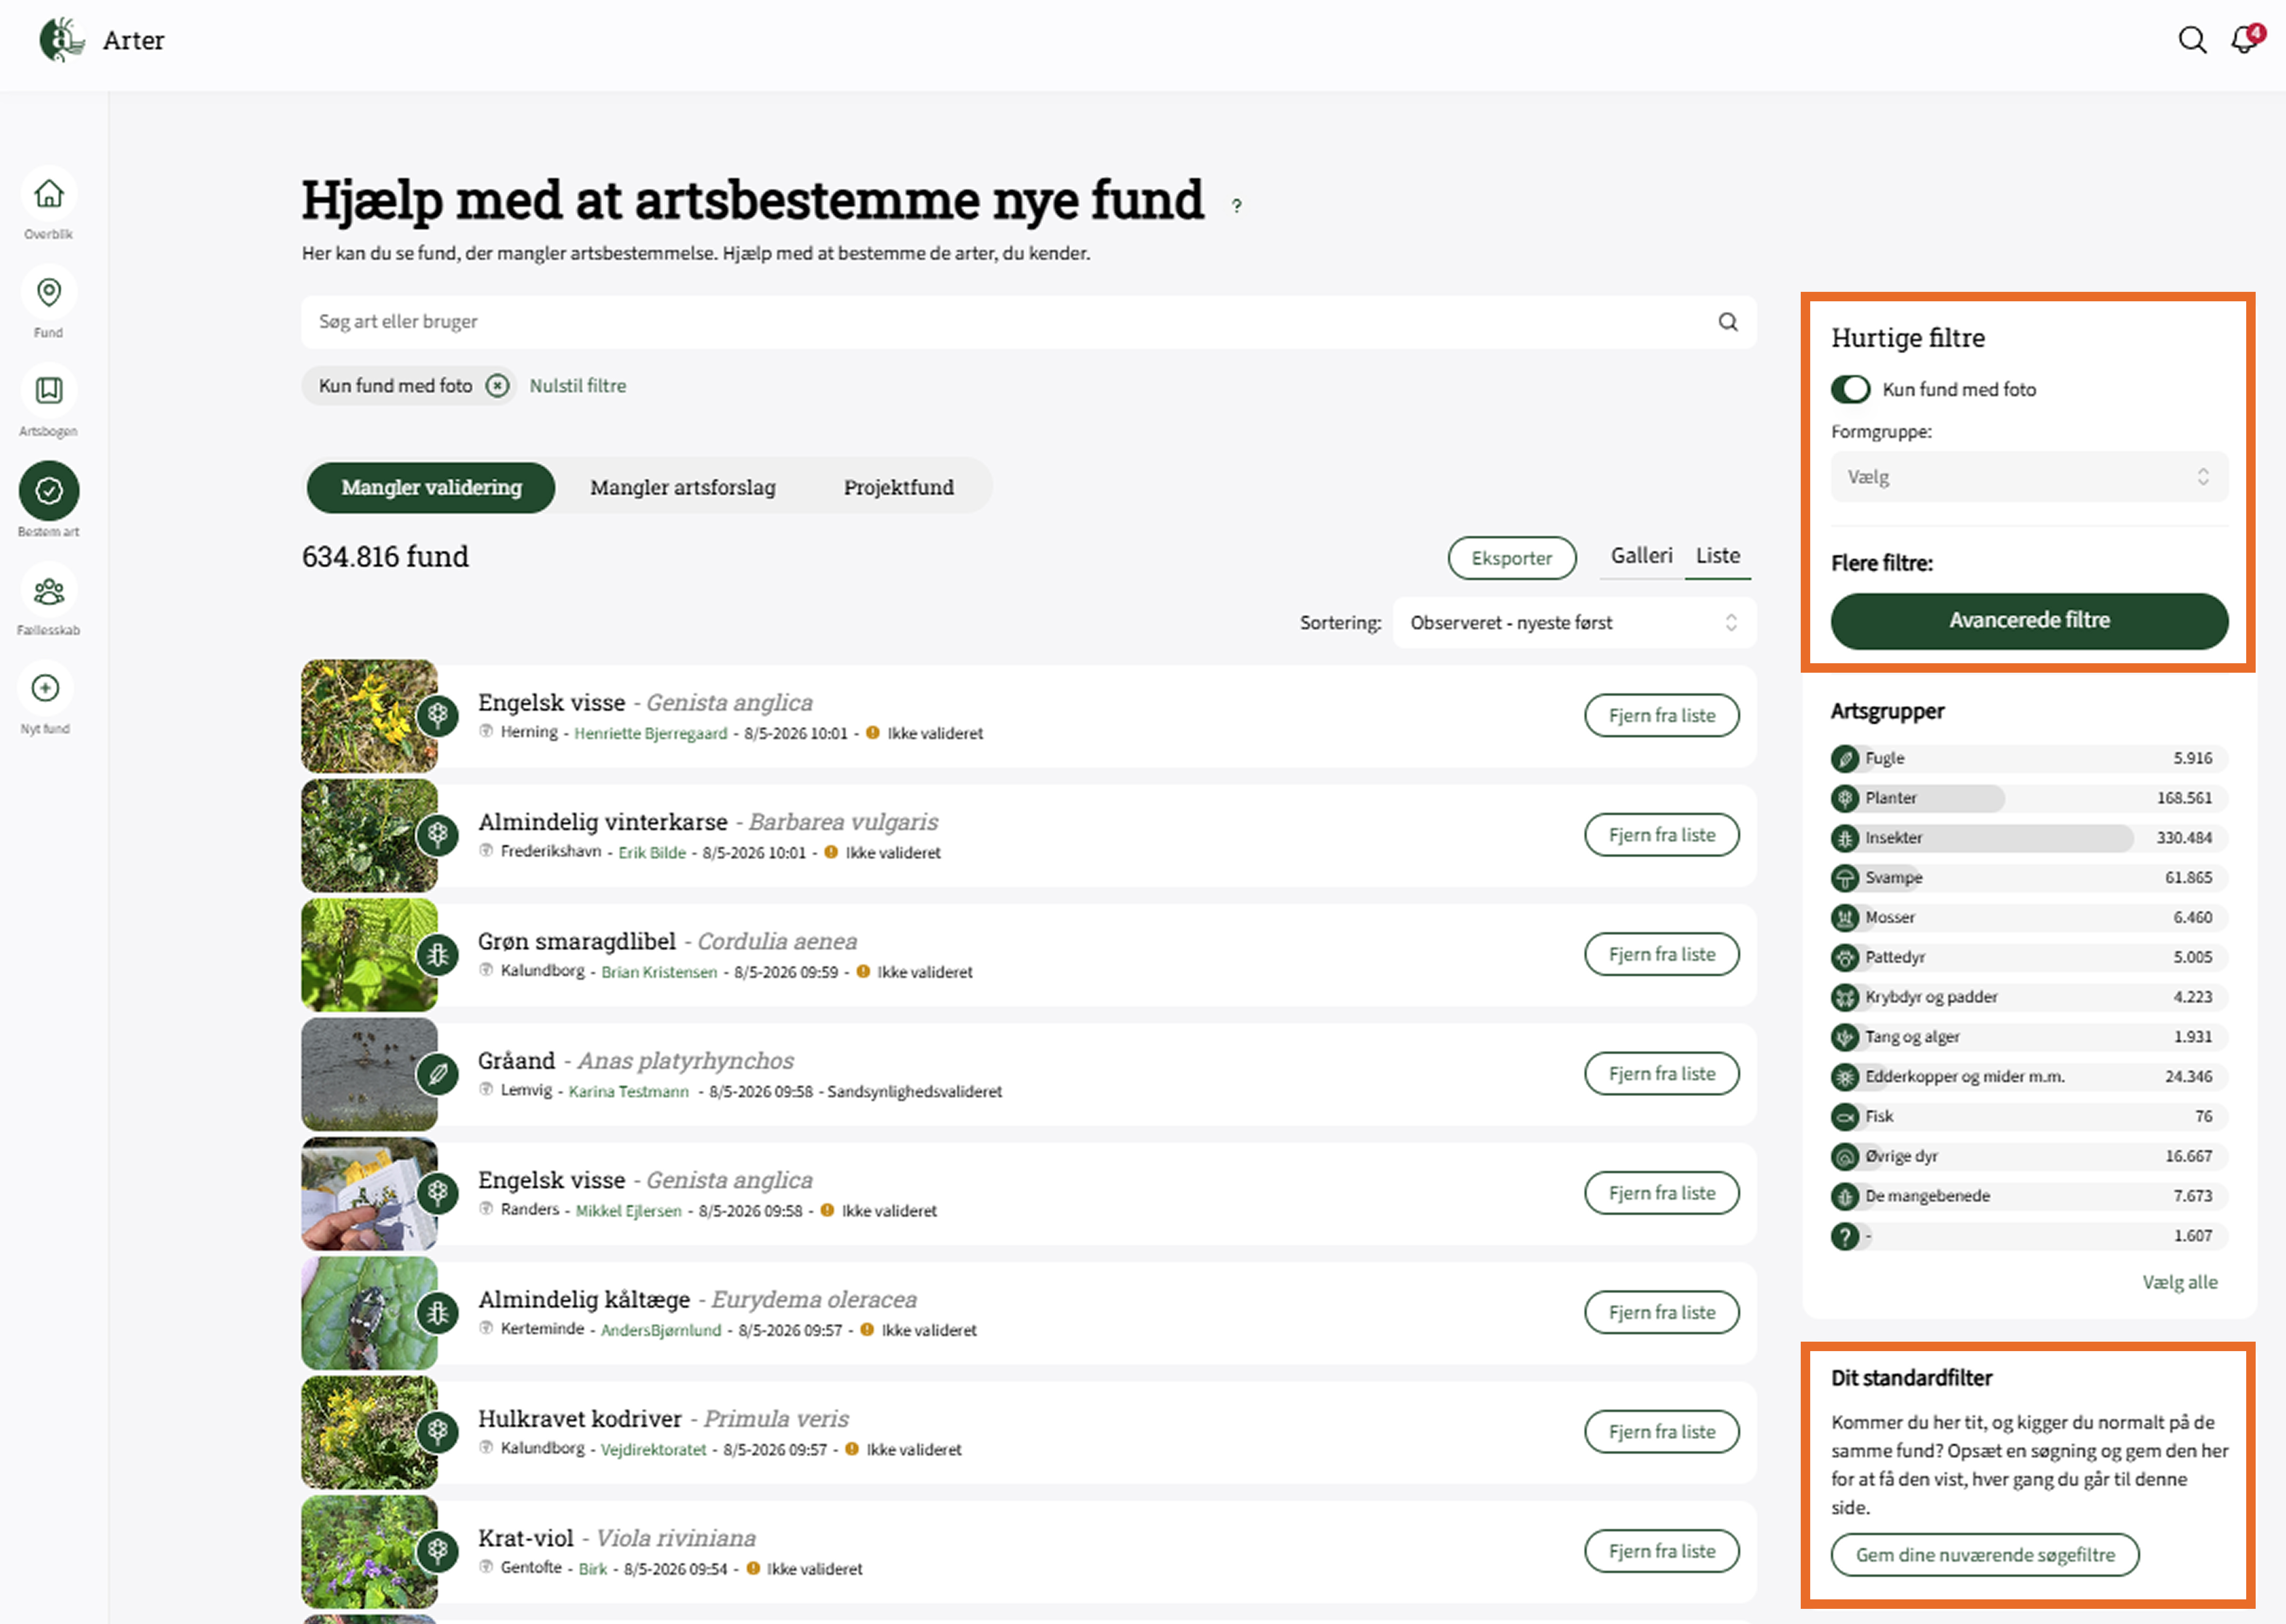Open the Sortering dropdown

point(1574,623)
